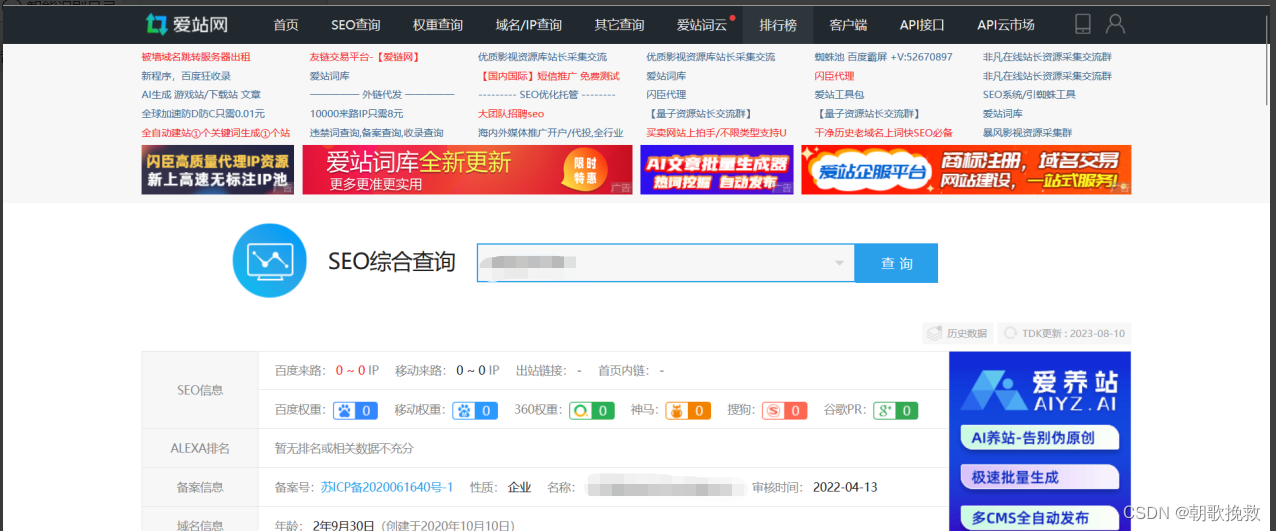Viewport: 1276px width, 531px height.
Task: Click the AI养站-告别伪原创 ad button
Action: [1039, 437]
